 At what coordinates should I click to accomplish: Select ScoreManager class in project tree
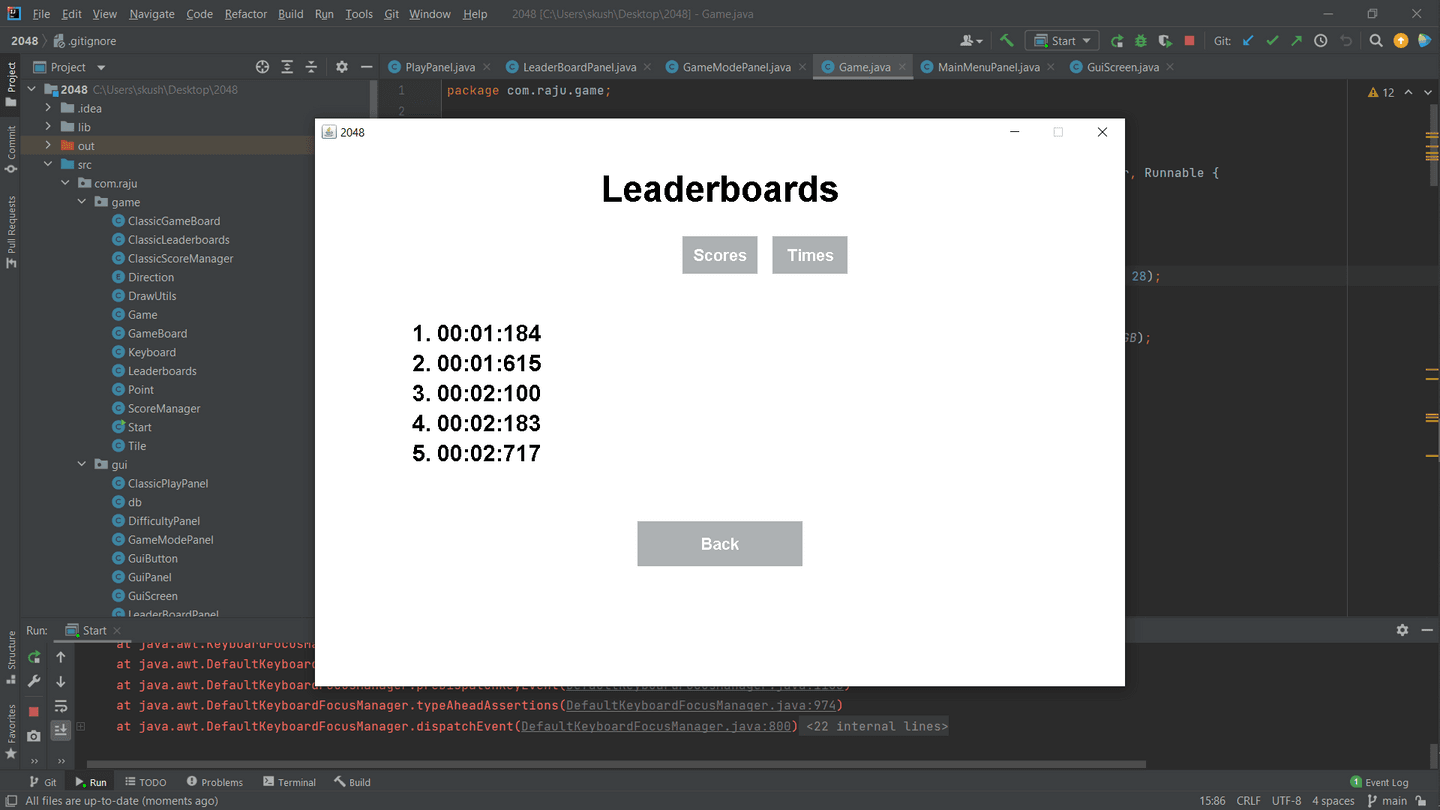pyautogui.click(x=164, y=408)
